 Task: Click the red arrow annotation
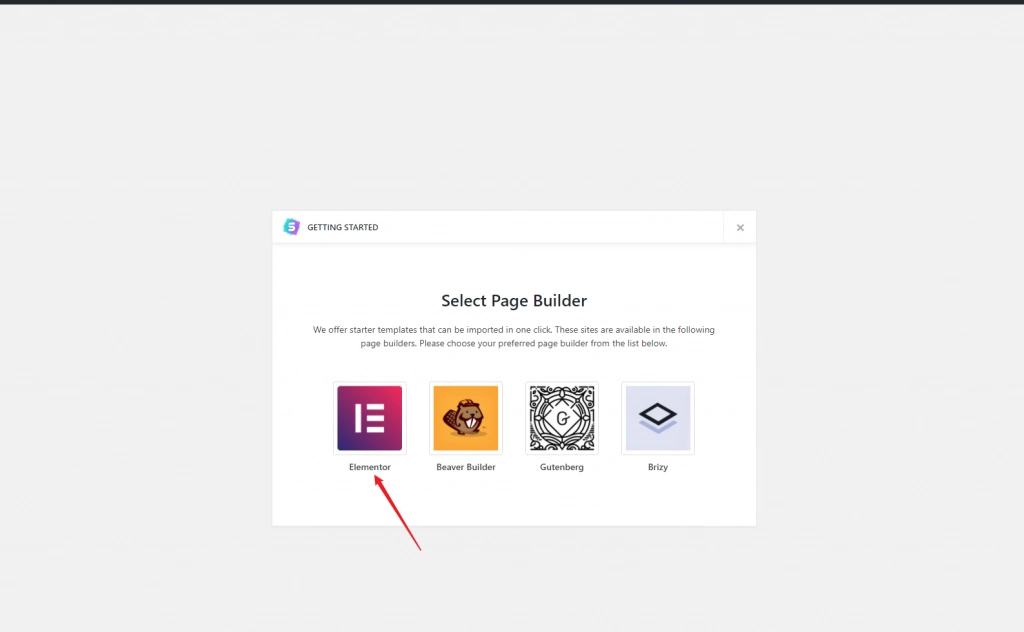click(398, 514)
